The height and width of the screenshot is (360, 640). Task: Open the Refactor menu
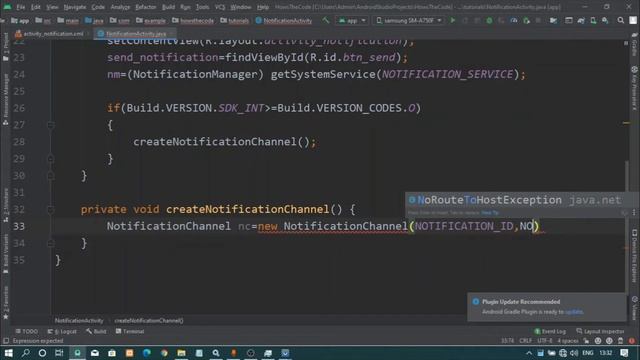pyautogui.click(x=146, y=7)
